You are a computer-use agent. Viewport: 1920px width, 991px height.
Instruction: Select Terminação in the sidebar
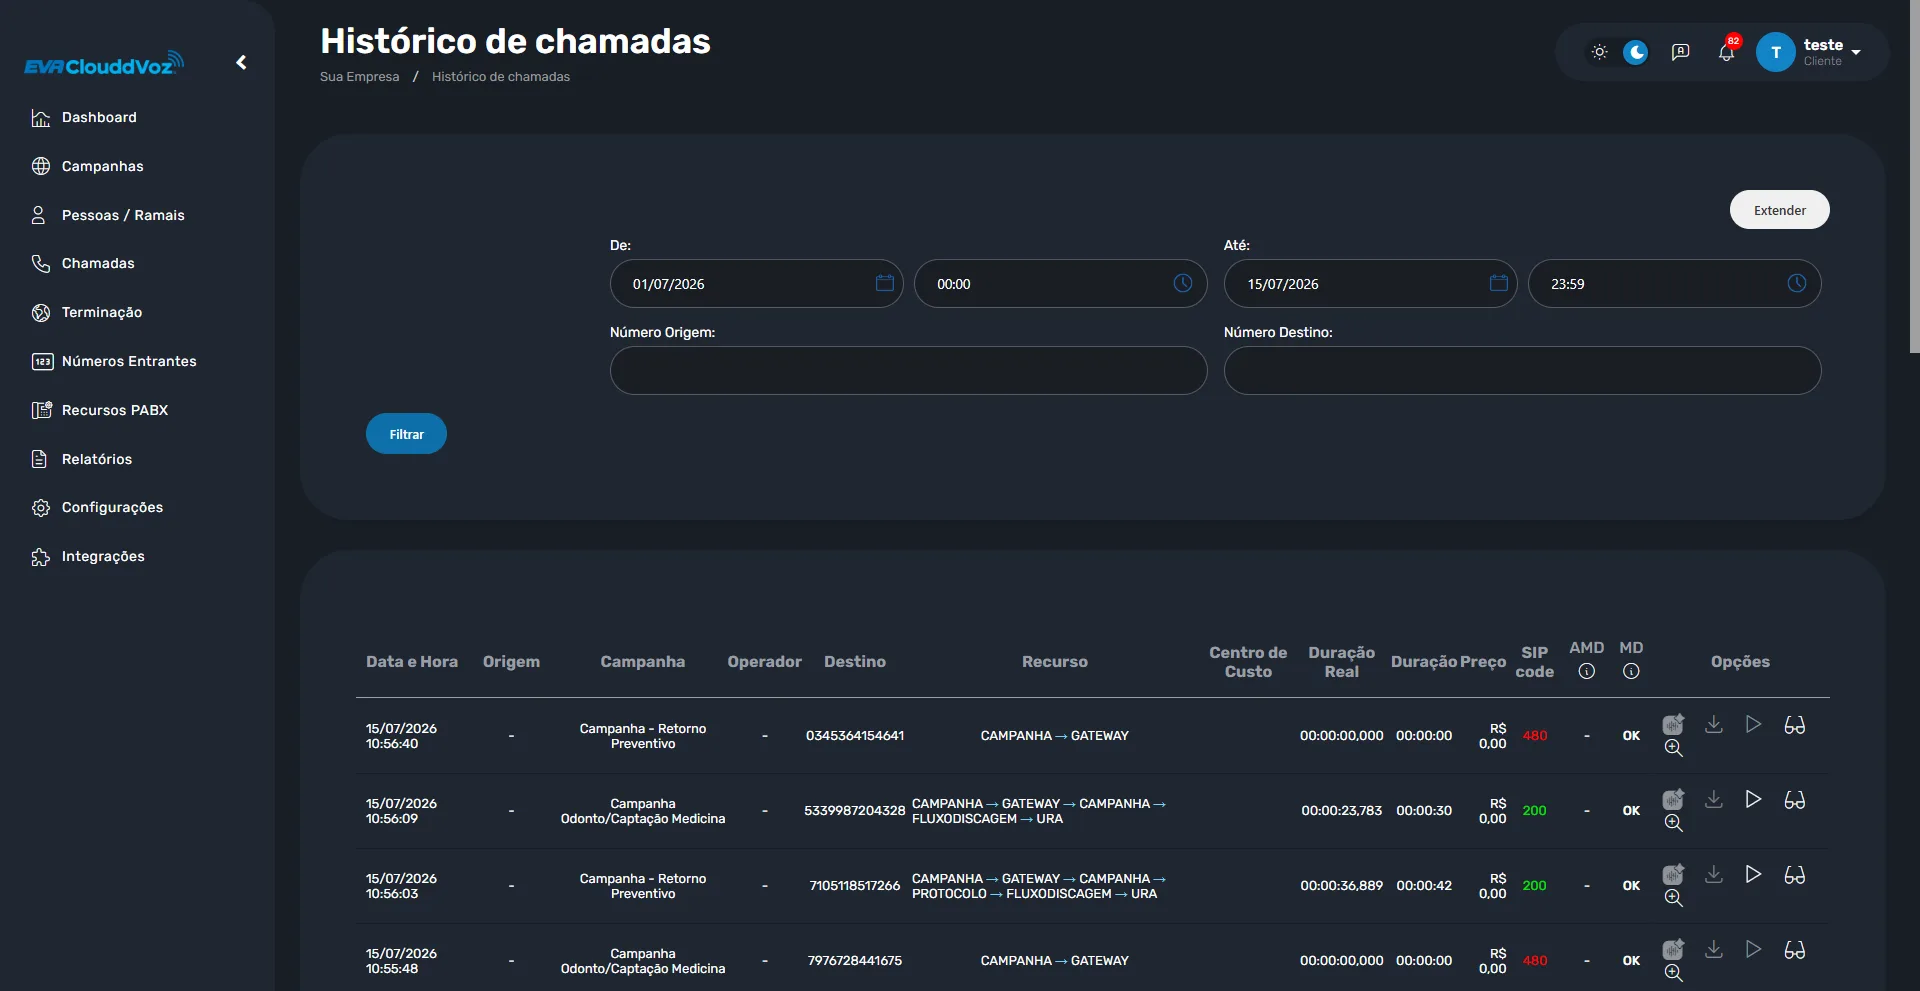[x=102, y=312]
